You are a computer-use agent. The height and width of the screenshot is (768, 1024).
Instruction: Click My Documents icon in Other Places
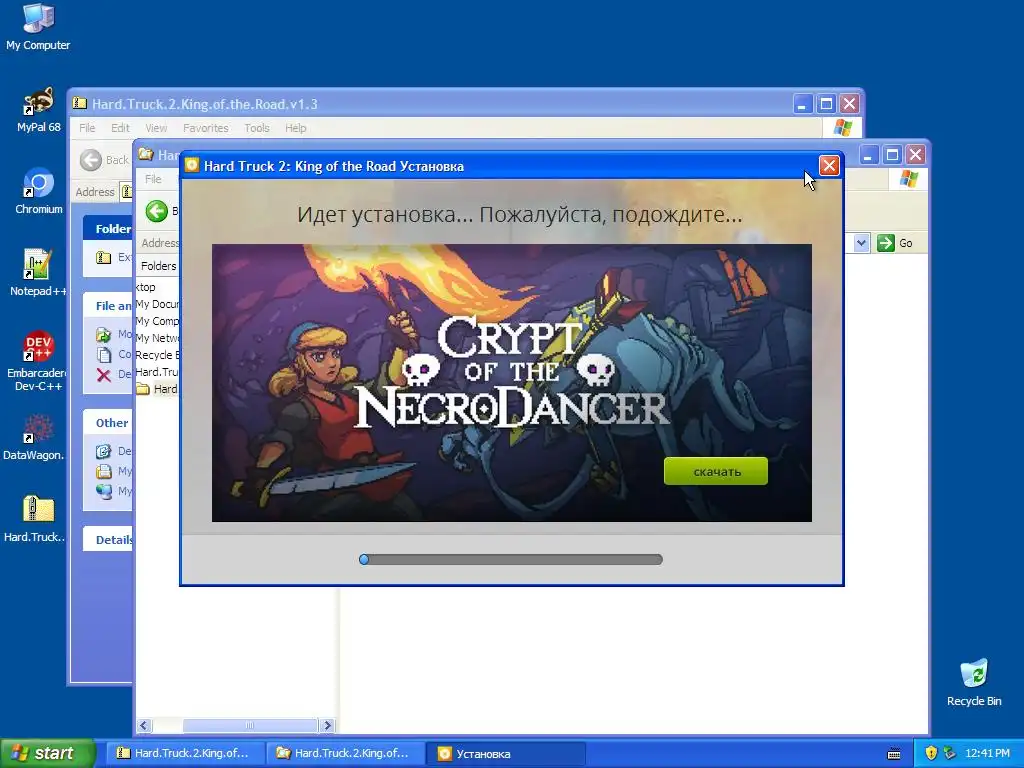point(104,471)
